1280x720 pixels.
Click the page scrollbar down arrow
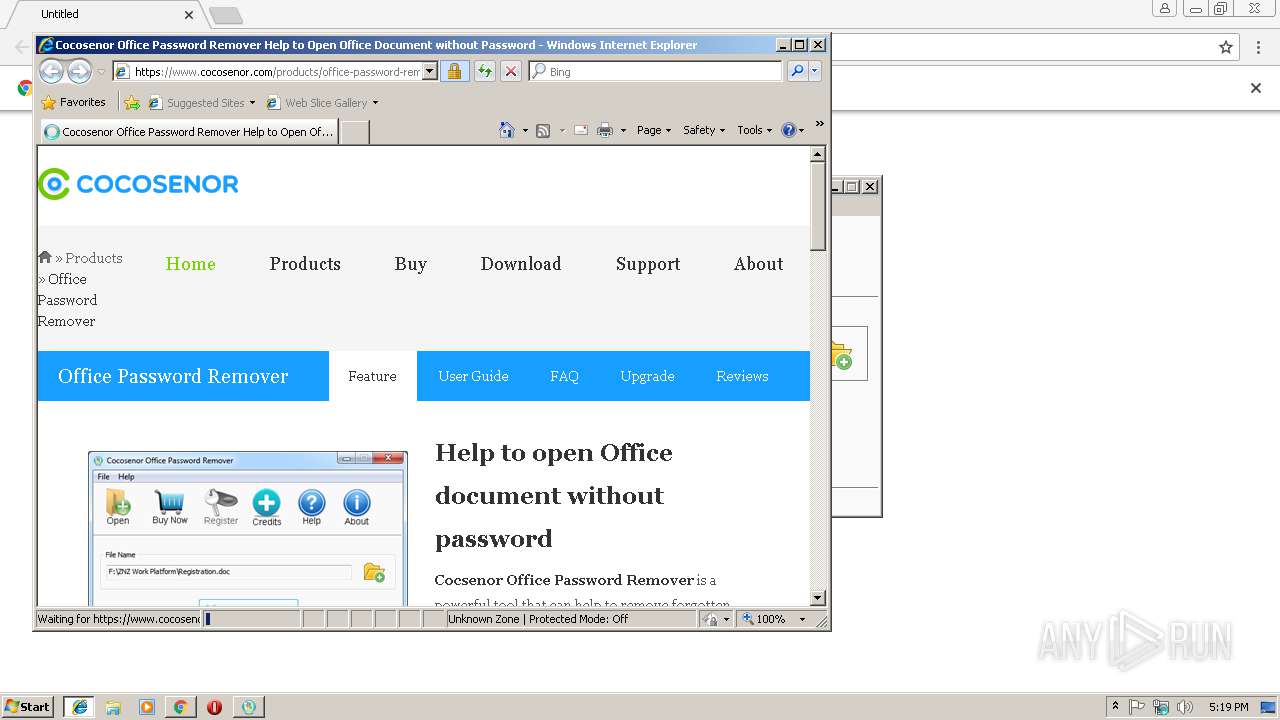coord(818,598)
